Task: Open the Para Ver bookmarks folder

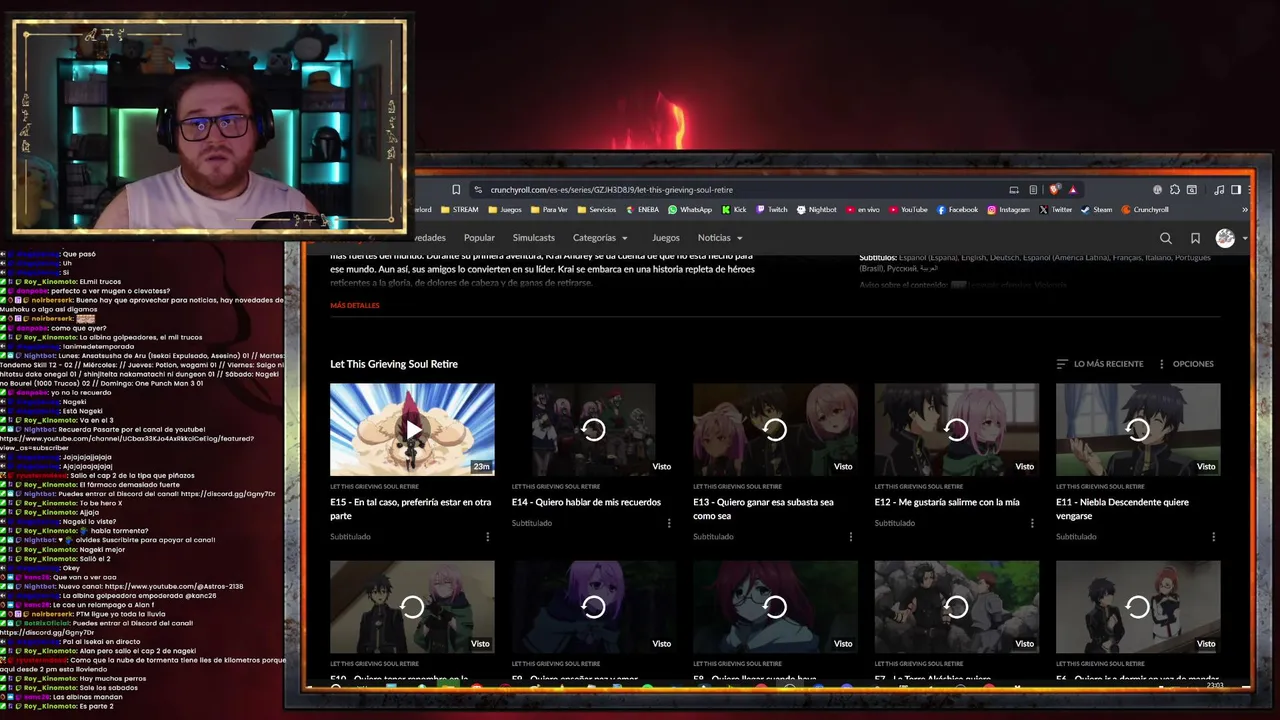Action: click(x=548, y=210)
